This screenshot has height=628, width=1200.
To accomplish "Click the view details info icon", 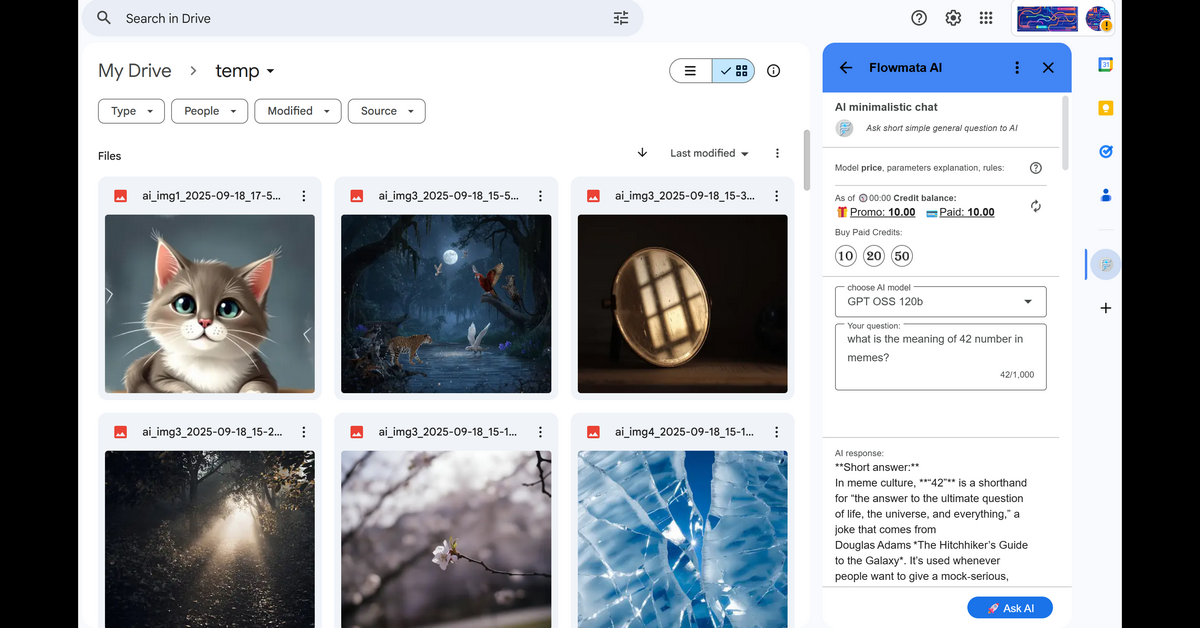I will (x=773, y=71).
